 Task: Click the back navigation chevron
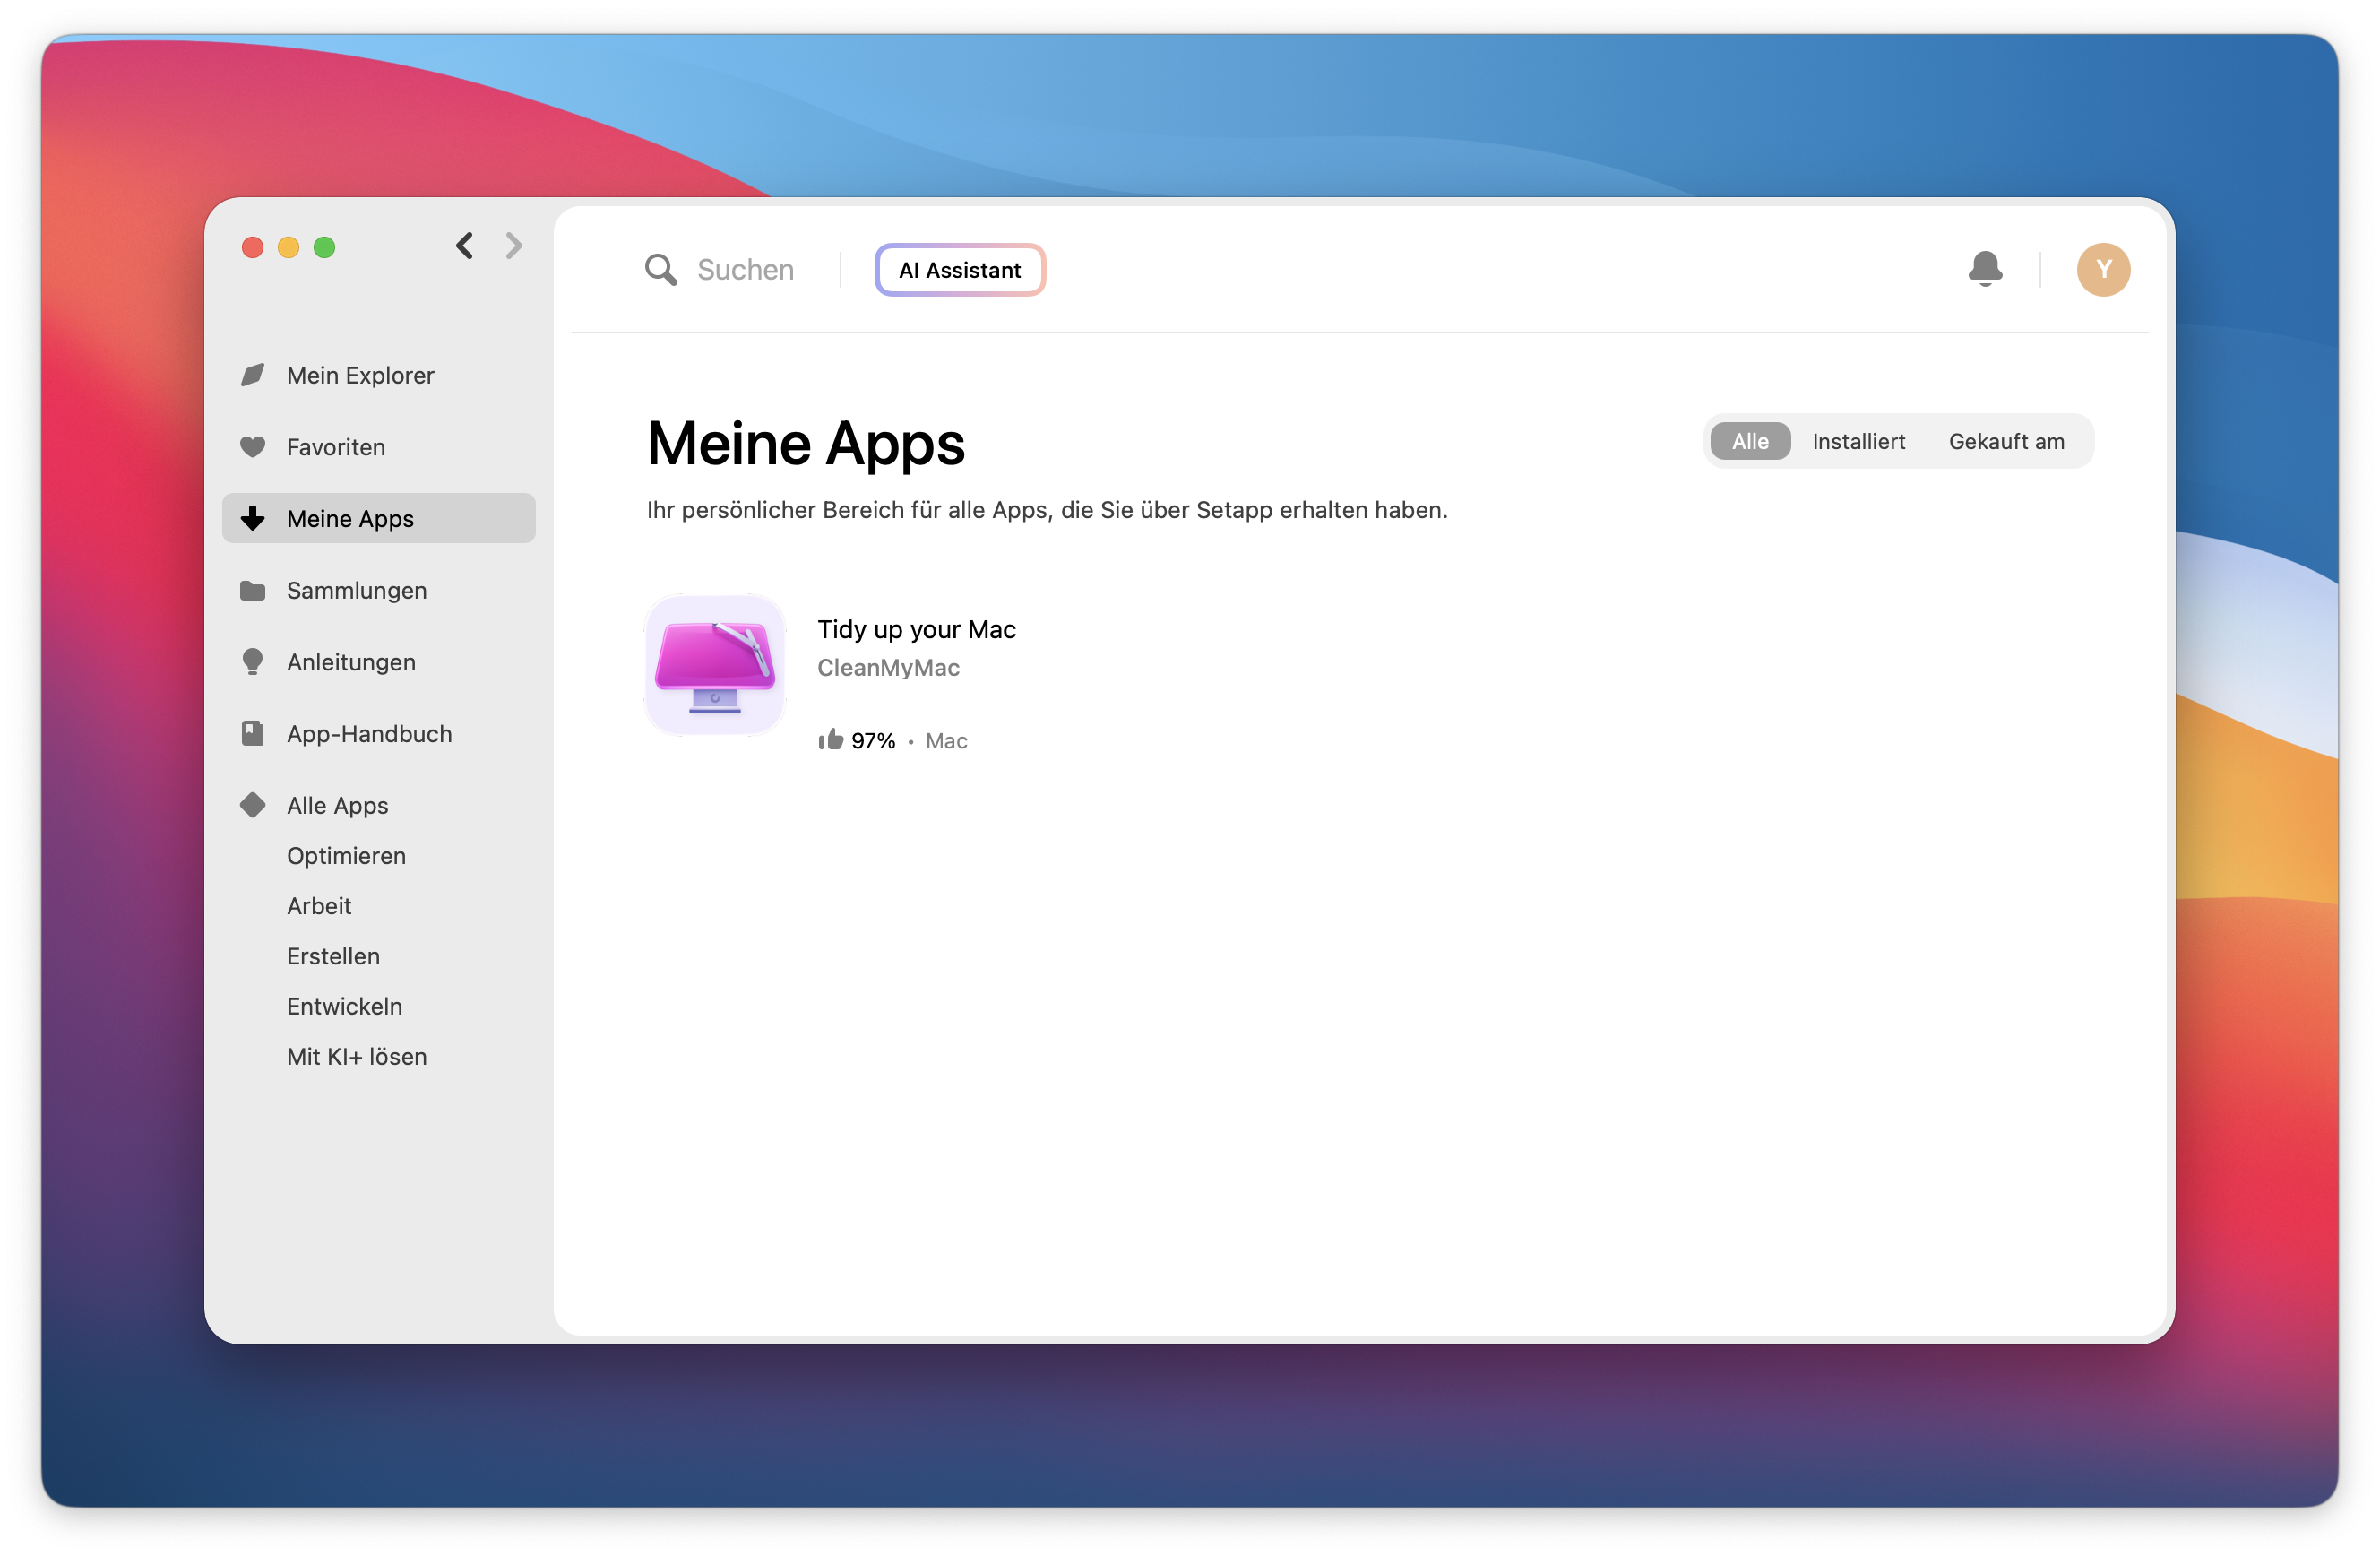(464, 246)
